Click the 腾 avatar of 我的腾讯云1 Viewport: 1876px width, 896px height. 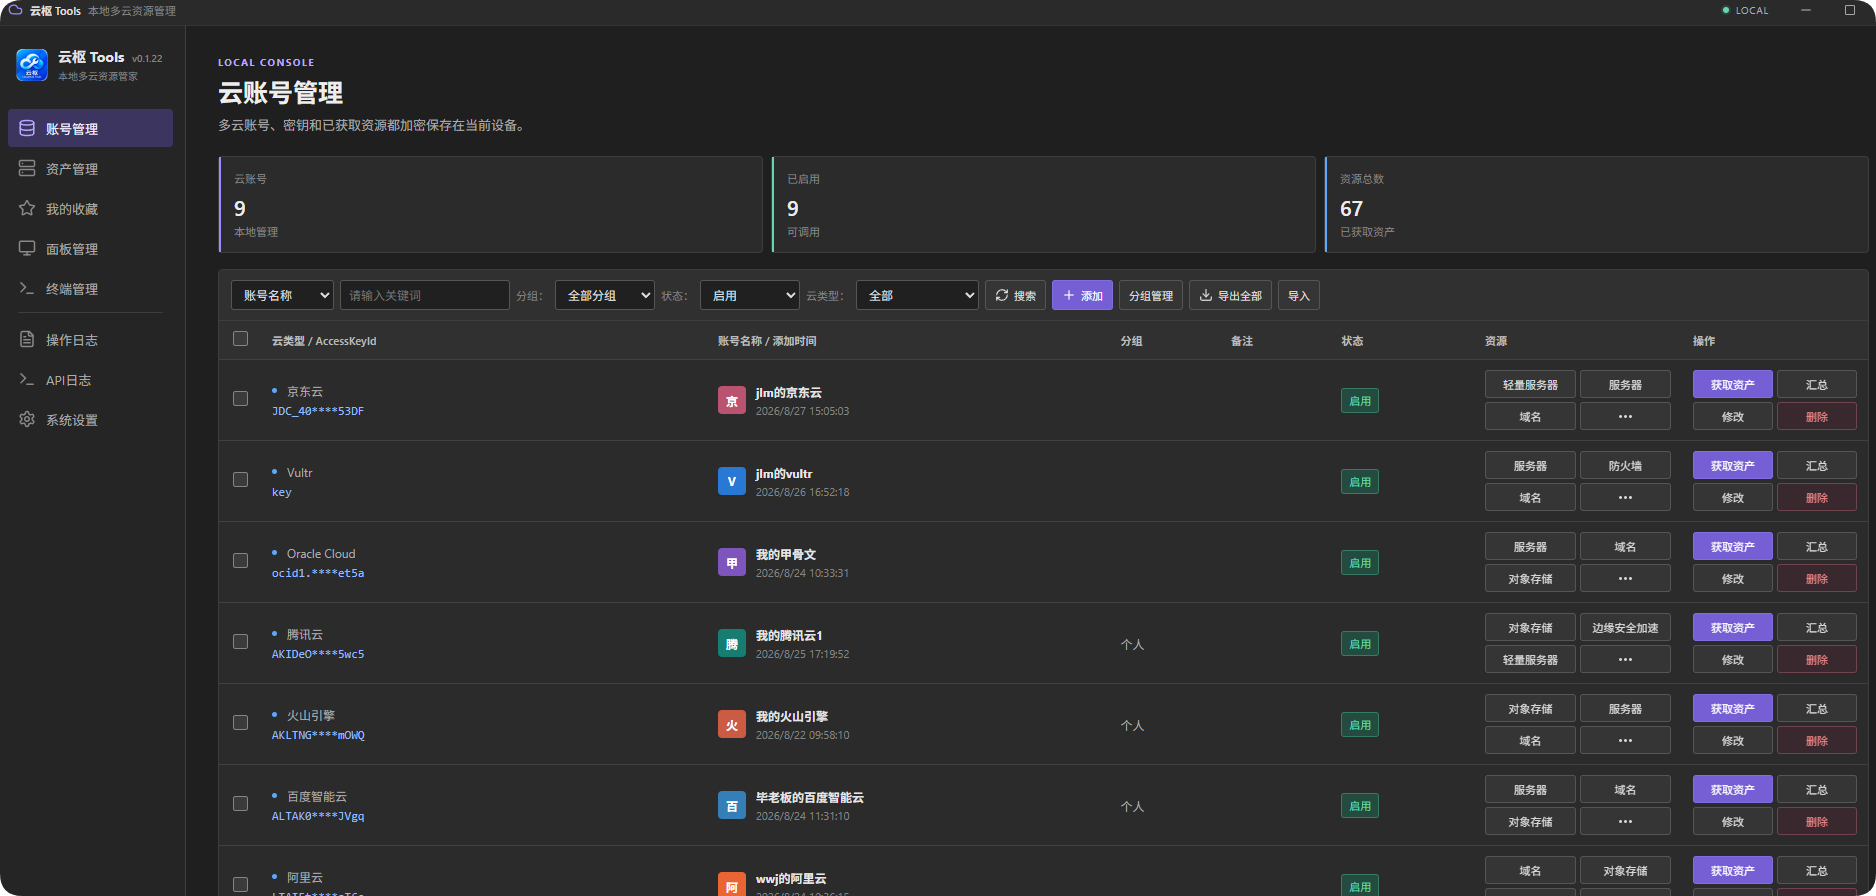(732, 643)
